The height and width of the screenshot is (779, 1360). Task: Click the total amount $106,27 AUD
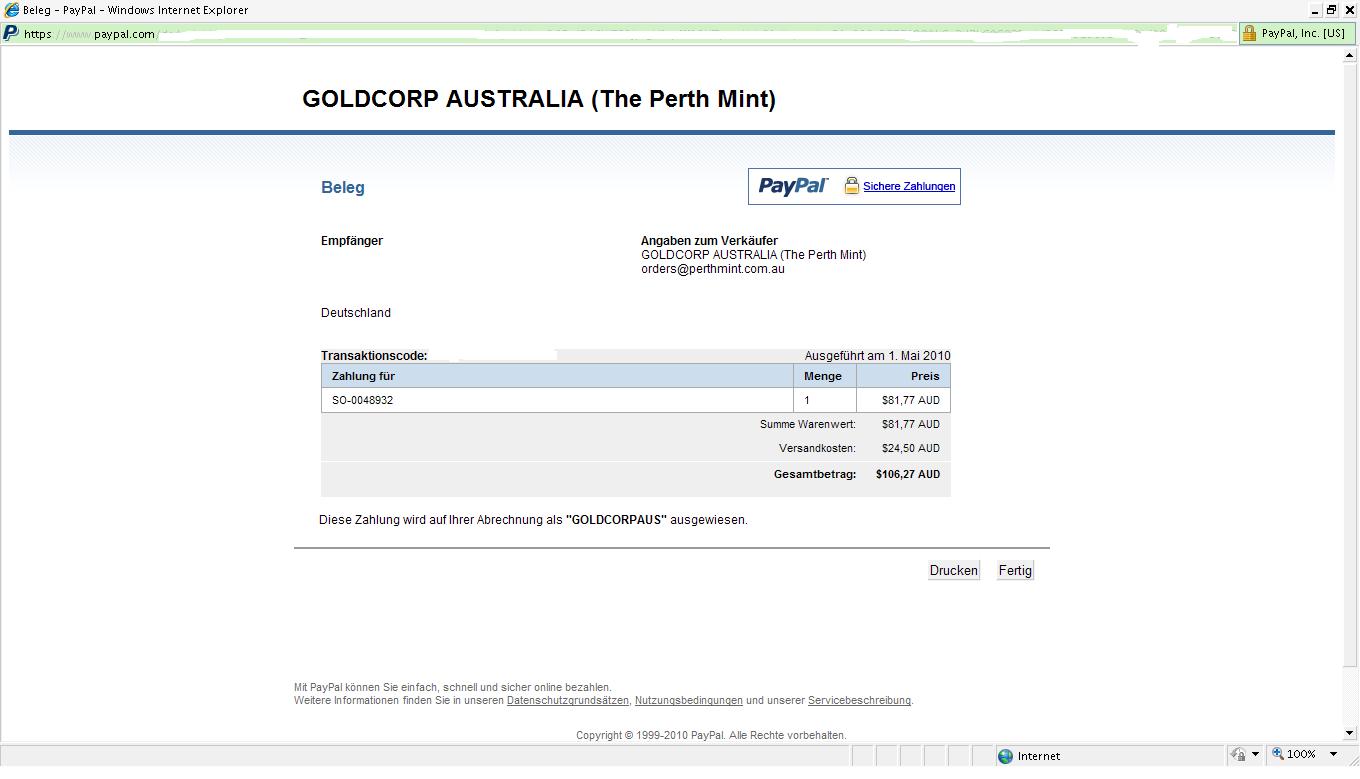coord(908,474)
